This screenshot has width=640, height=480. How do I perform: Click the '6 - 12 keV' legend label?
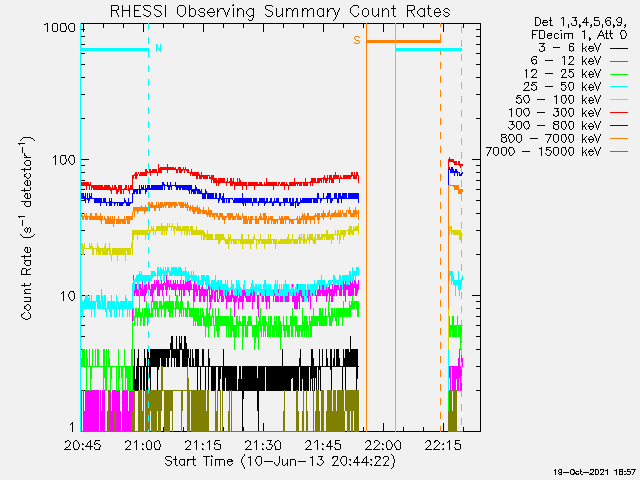point(566,61)
